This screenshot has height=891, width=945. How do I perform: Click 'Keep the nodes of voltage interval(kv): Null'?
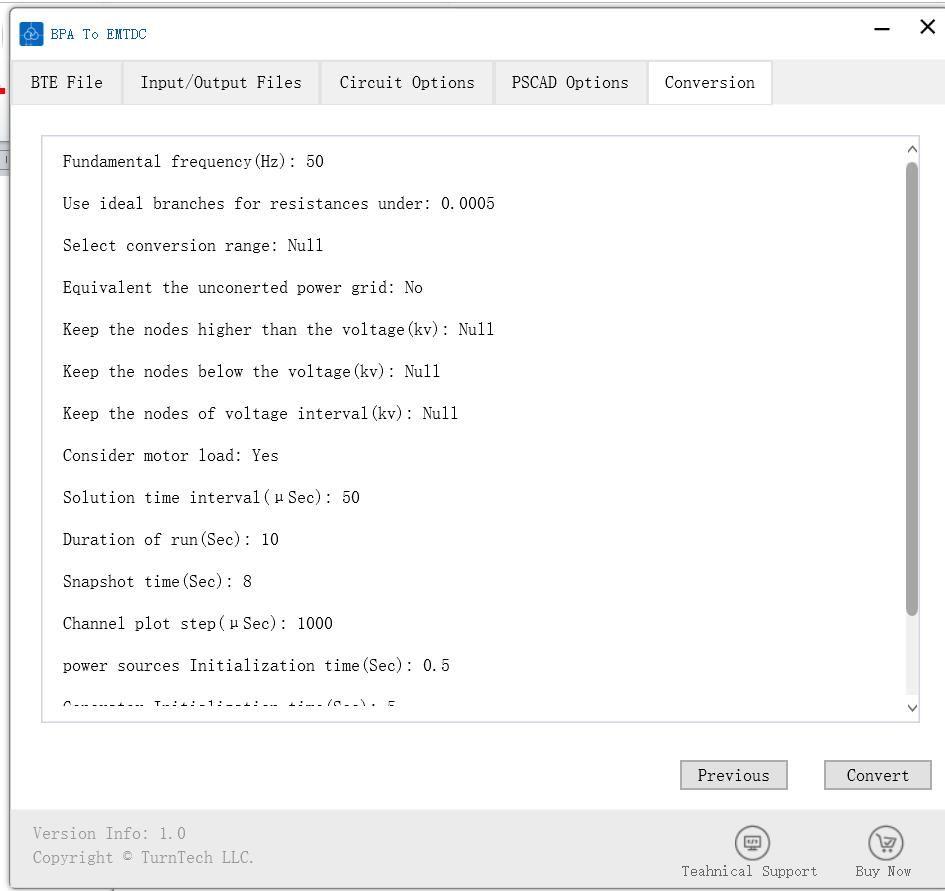(260, 414)
